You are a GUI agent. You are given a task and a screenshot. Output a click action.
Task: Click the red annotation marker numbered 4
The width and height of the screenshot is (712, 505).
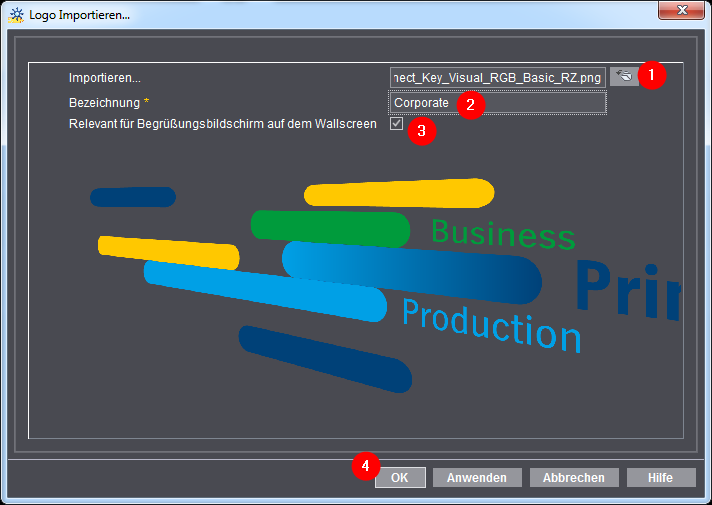click(365, 467)
